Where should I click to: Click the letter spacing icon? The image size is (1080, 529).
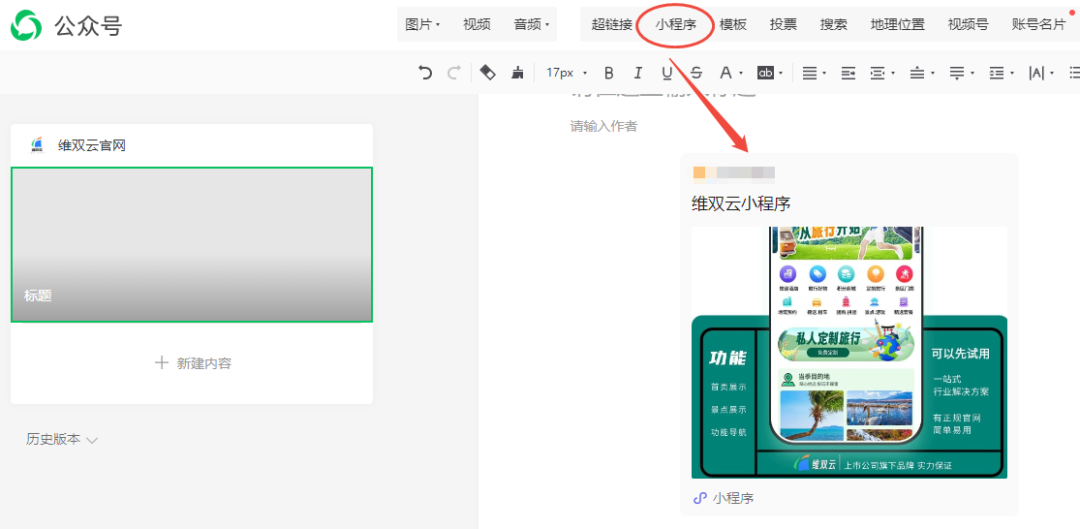[1036, 72]
